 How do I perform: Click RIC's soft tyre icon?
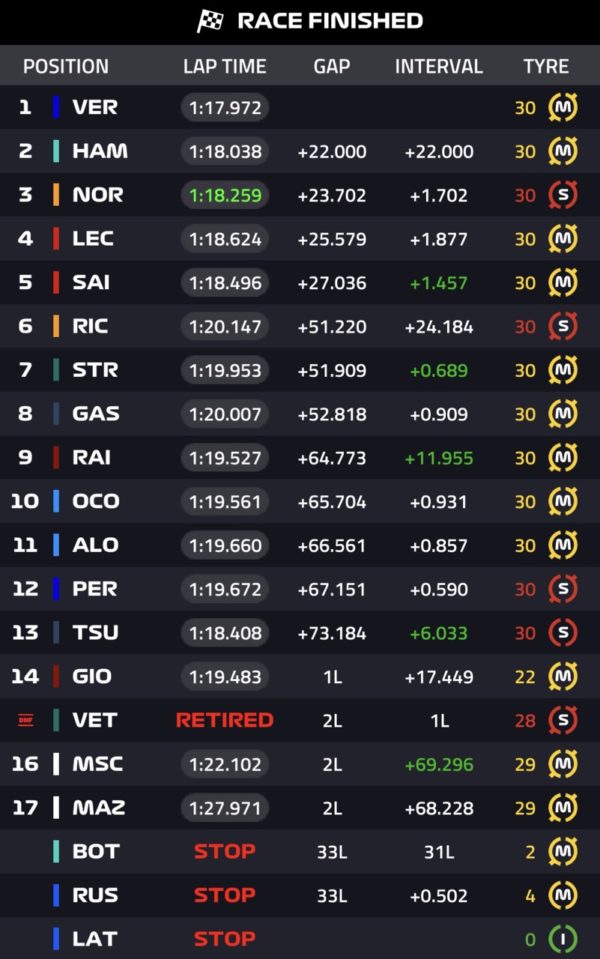(x=563, y=327)
